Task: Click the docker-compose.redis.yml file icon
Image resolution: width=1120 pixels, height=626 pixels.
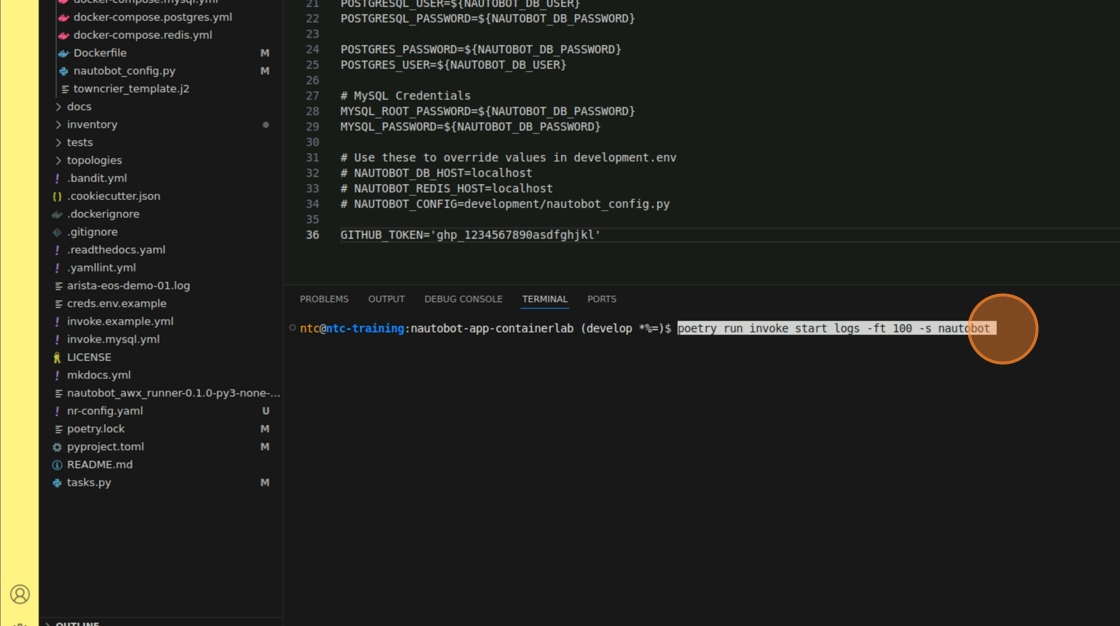Action: pyautogui.click(x=64, y=35)
